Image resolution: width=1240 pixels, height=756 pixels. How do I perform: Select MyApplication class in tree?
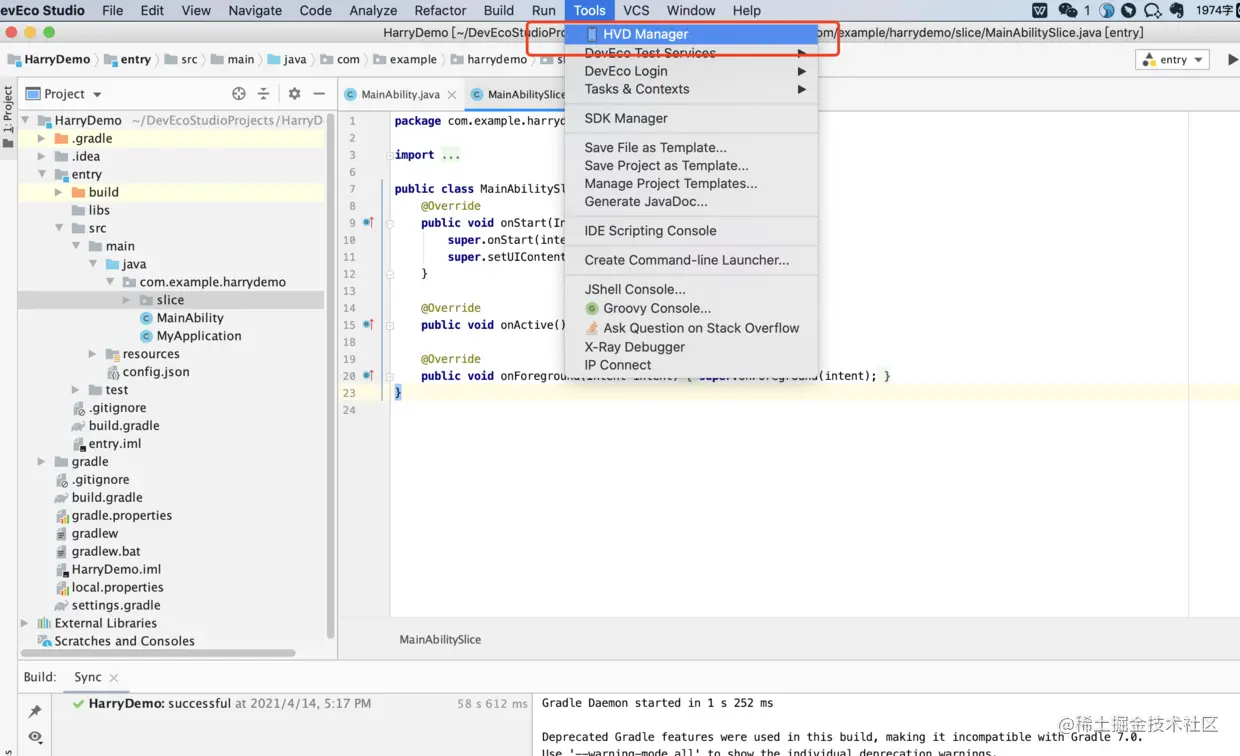(x=199, y=336)
